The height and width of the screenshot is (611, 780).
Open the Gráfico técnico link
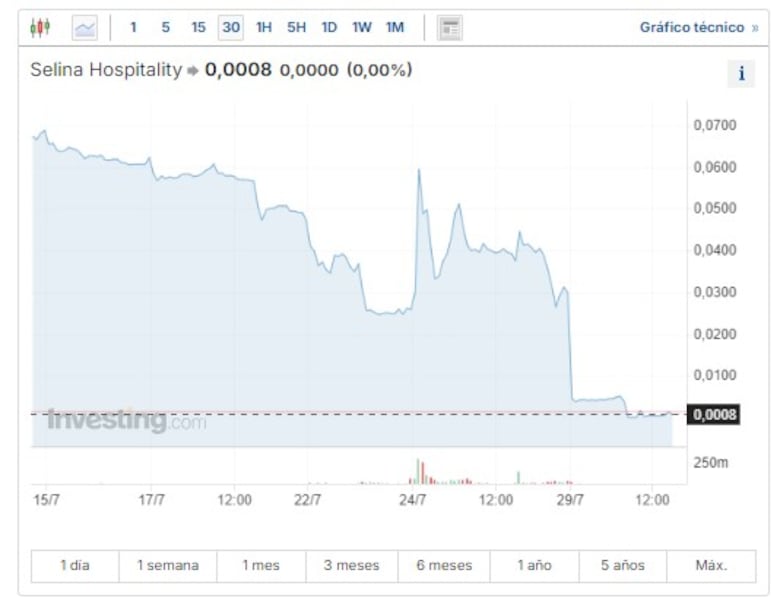click(698, 28)
